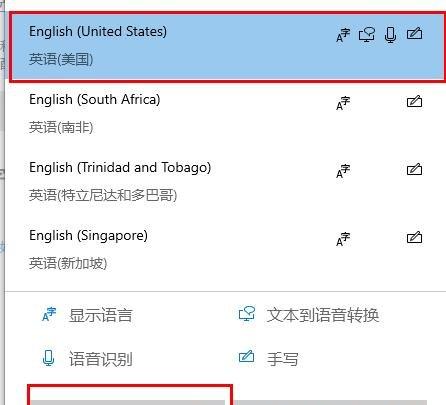Viewport: 446px width, 405px height.
Task: Click display language icon on South Africa row
Action: point(343,103)
